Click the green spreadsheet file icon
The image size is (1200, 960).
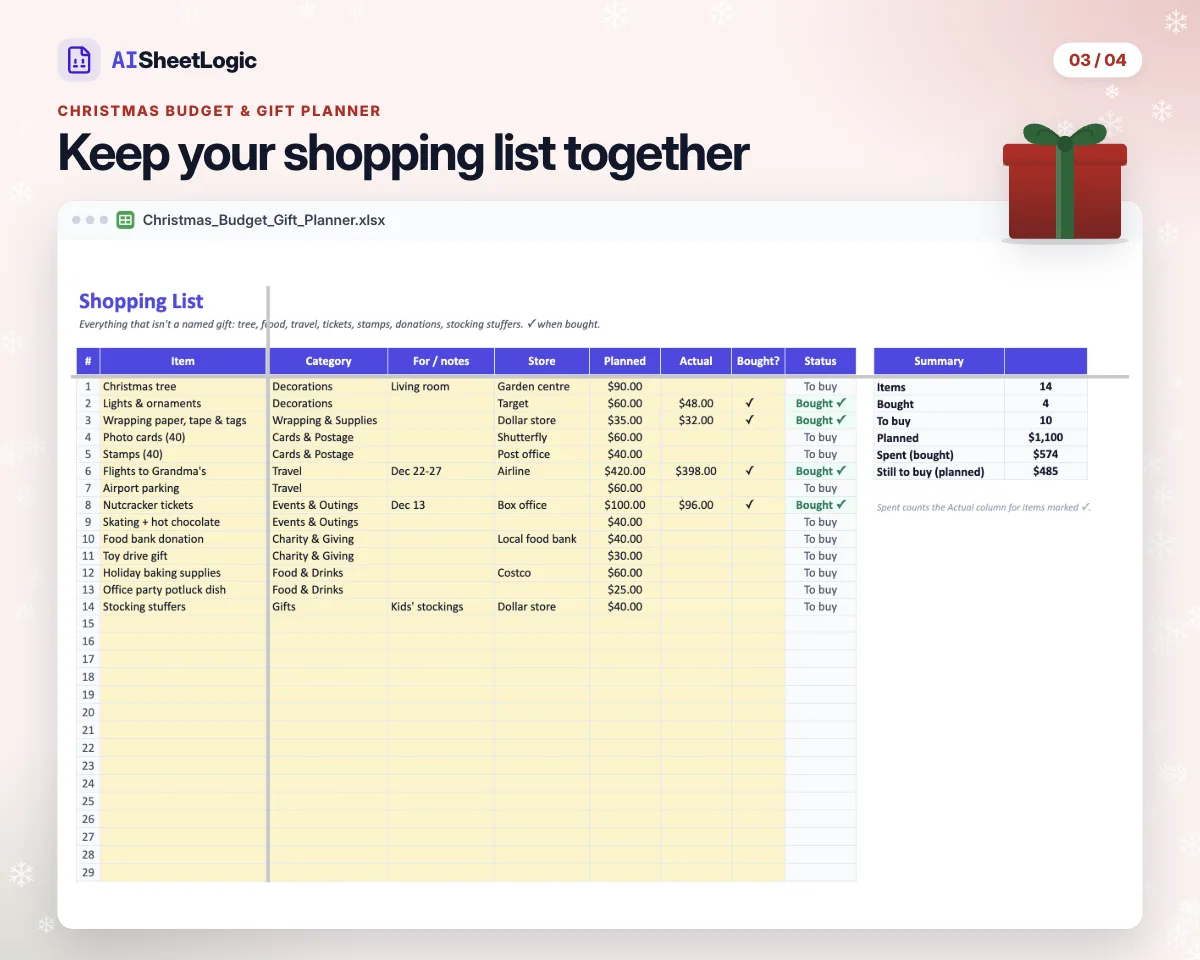coord(125,220)
